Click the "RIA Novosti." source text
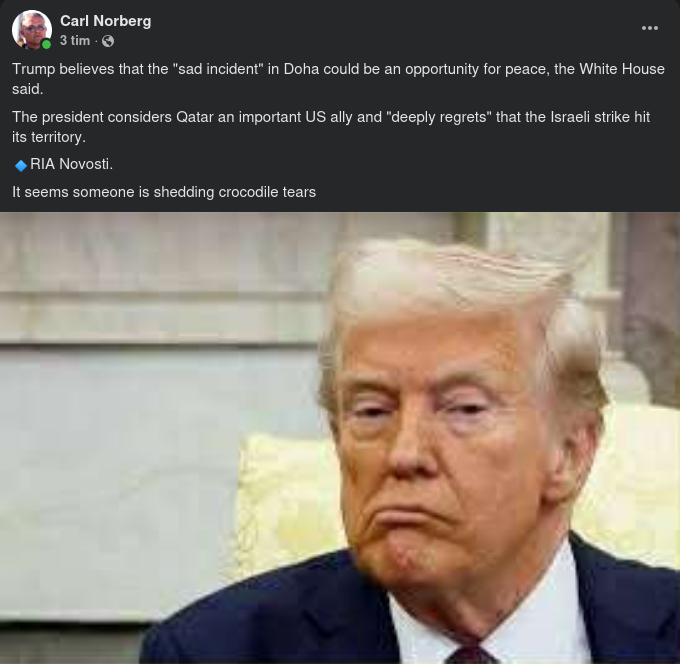Image resolution: width=680 pixels, height=664 pixels. point(72,164)
